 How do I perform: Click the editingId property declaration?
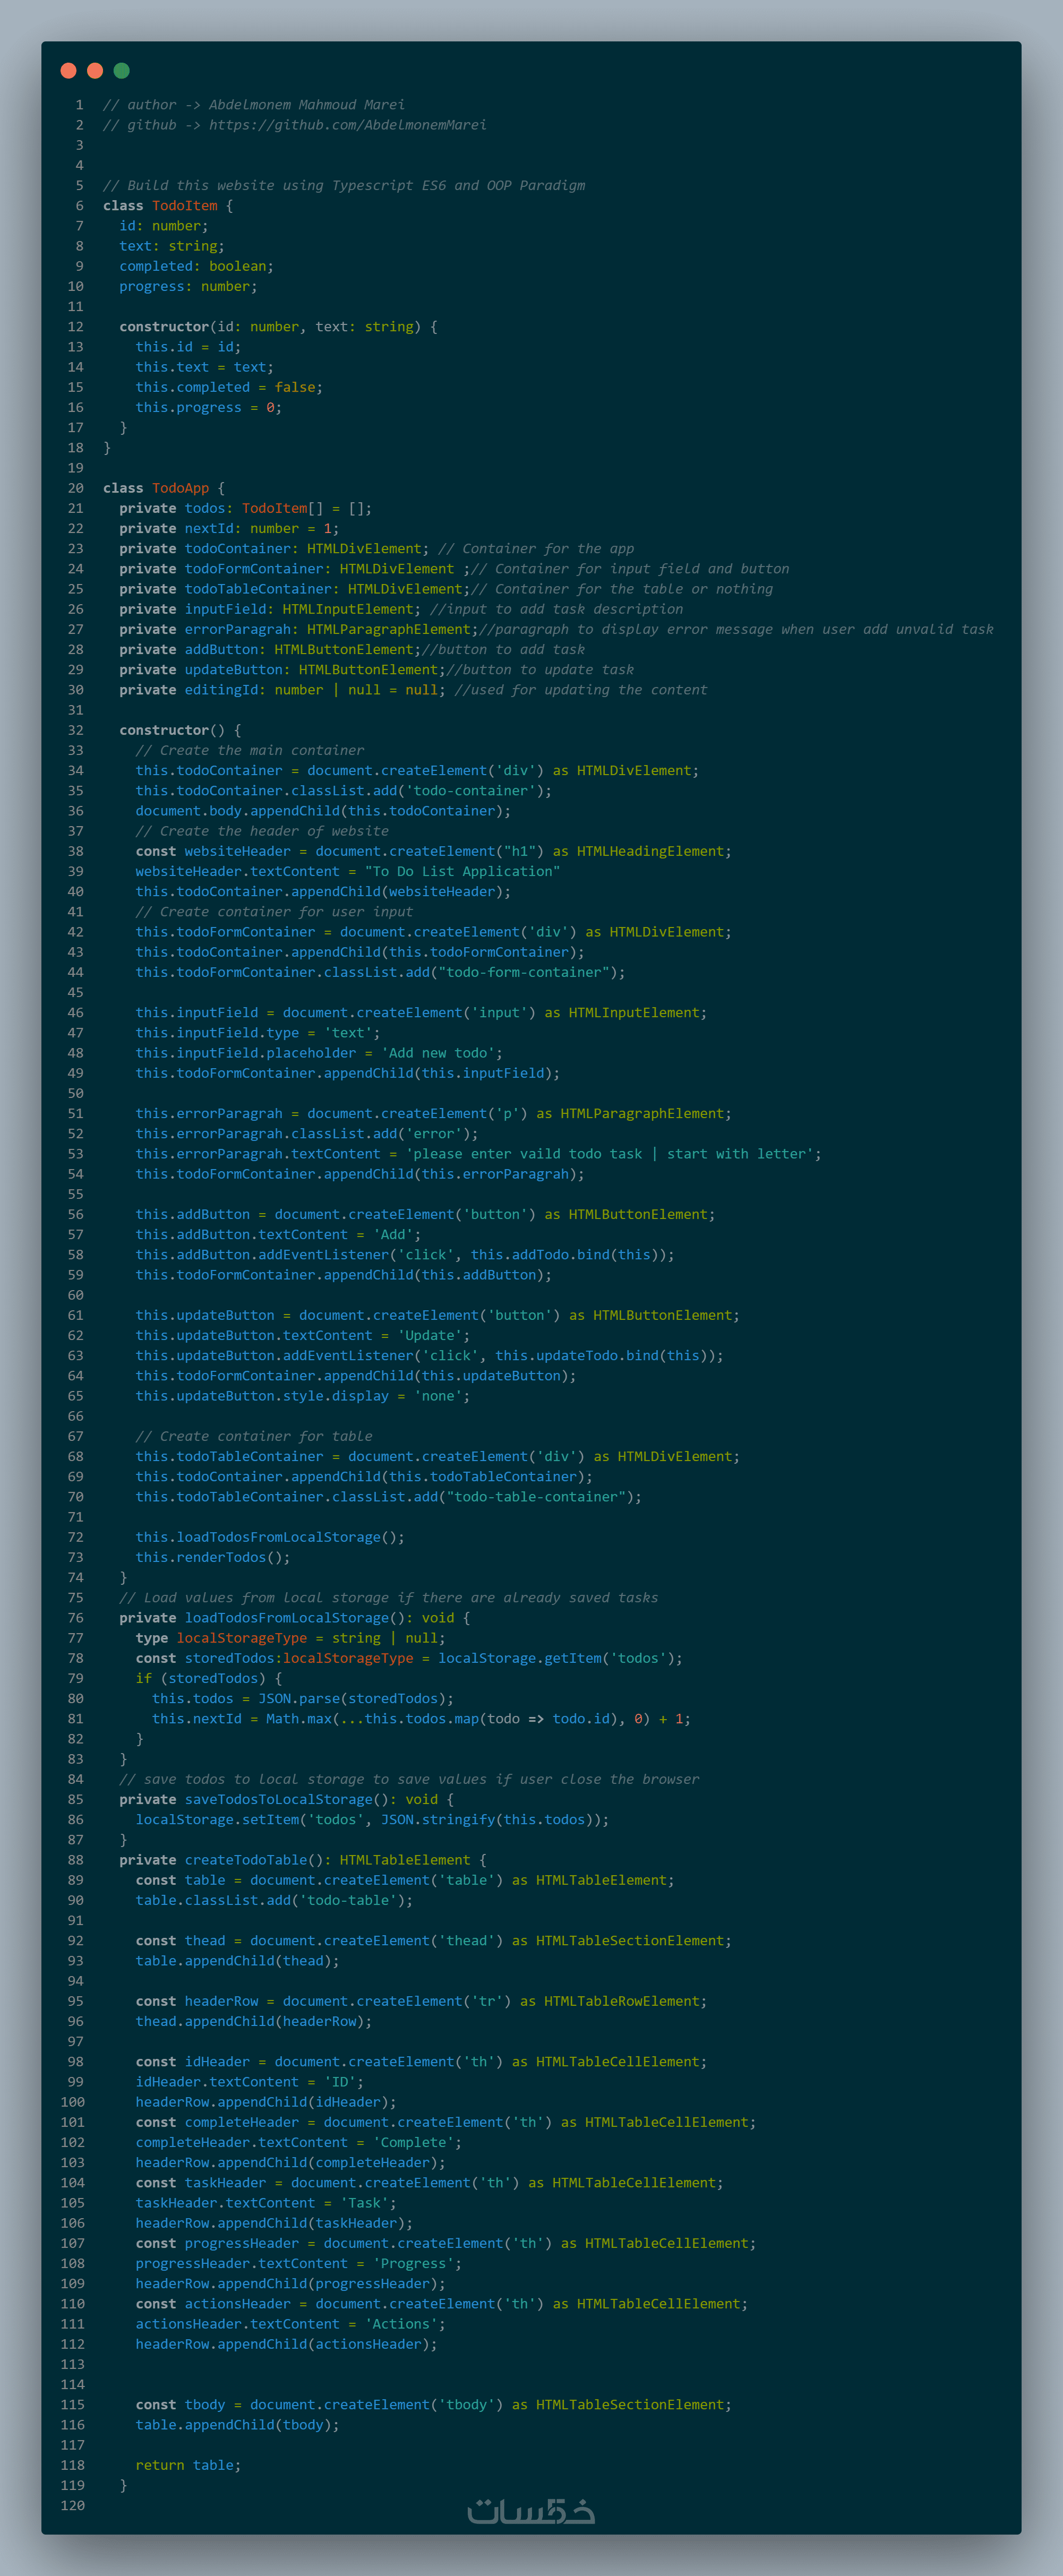pos(221,690)
